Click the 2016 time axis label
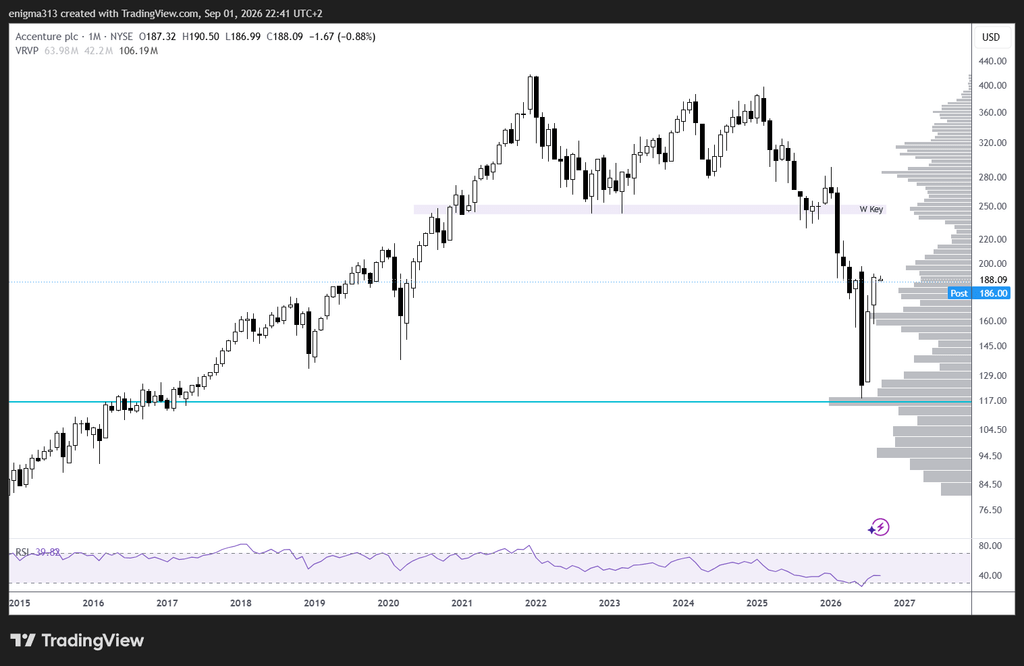Image resolution: width=1024 pixels, height=666 pixels. point(93,603)
